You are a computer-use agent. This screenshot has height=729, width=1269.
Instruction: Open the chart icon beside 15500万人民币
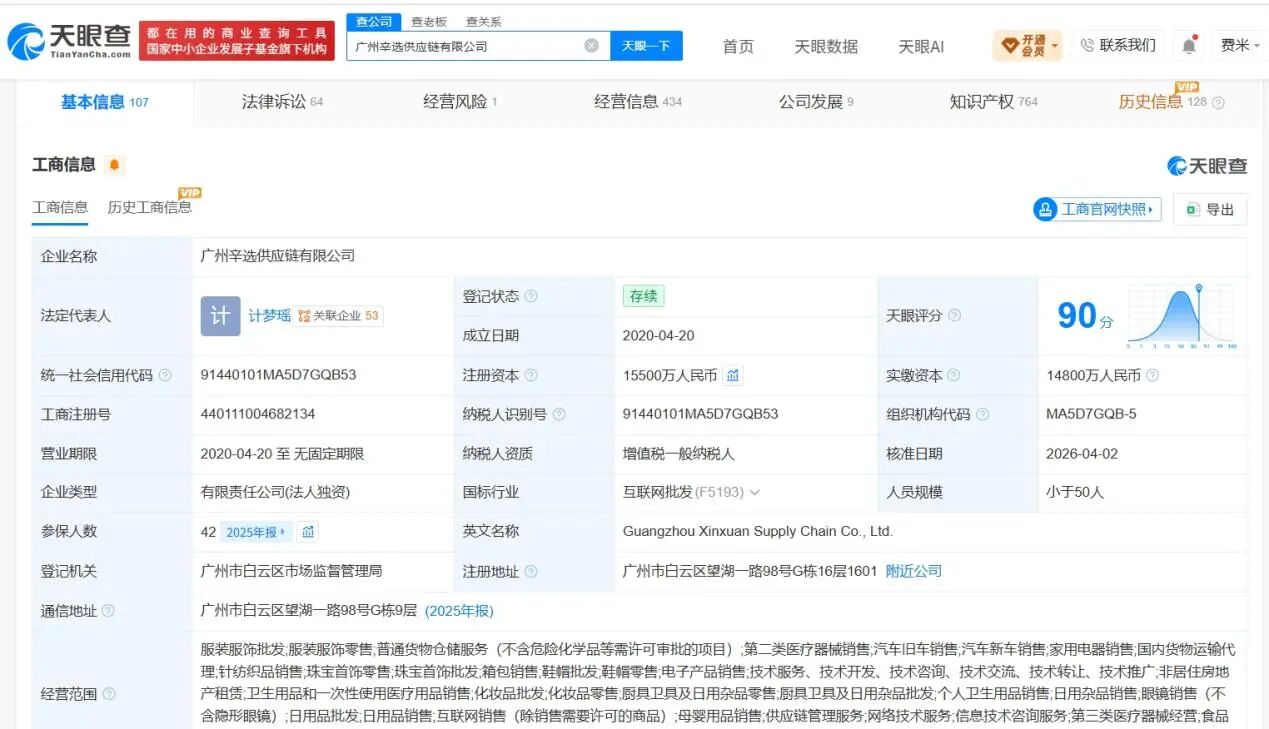click(x=733, y=375)
